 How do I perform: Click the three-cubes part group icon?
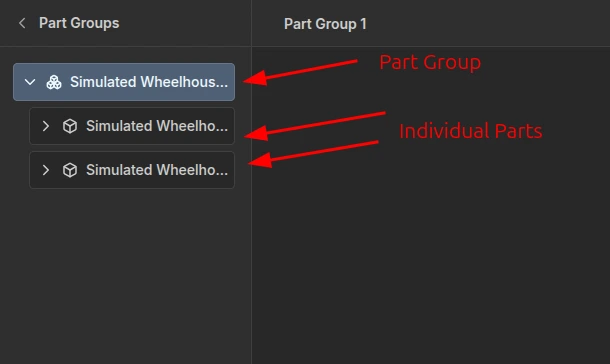click(54, 82)
